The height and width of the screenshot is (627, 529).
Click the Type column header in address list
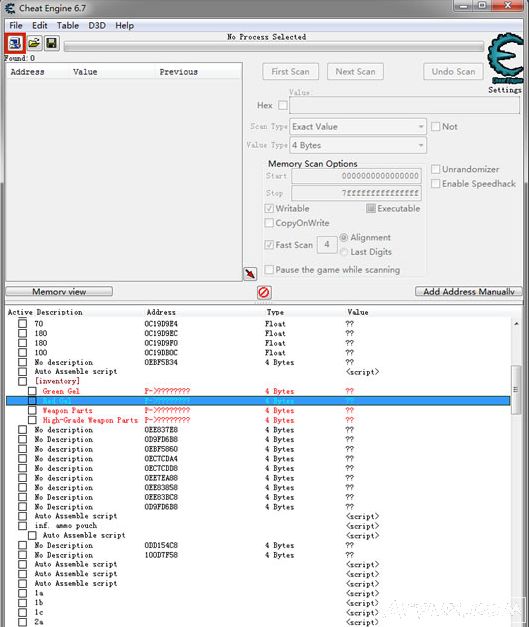[275, 312]
